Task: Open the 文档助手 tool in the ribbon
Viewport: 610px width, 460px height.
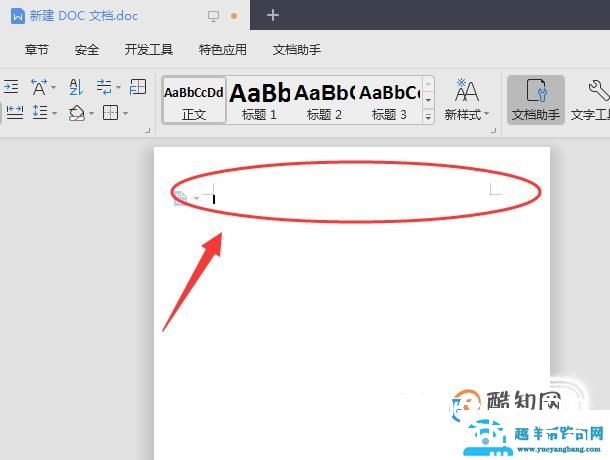Action: 536,99
